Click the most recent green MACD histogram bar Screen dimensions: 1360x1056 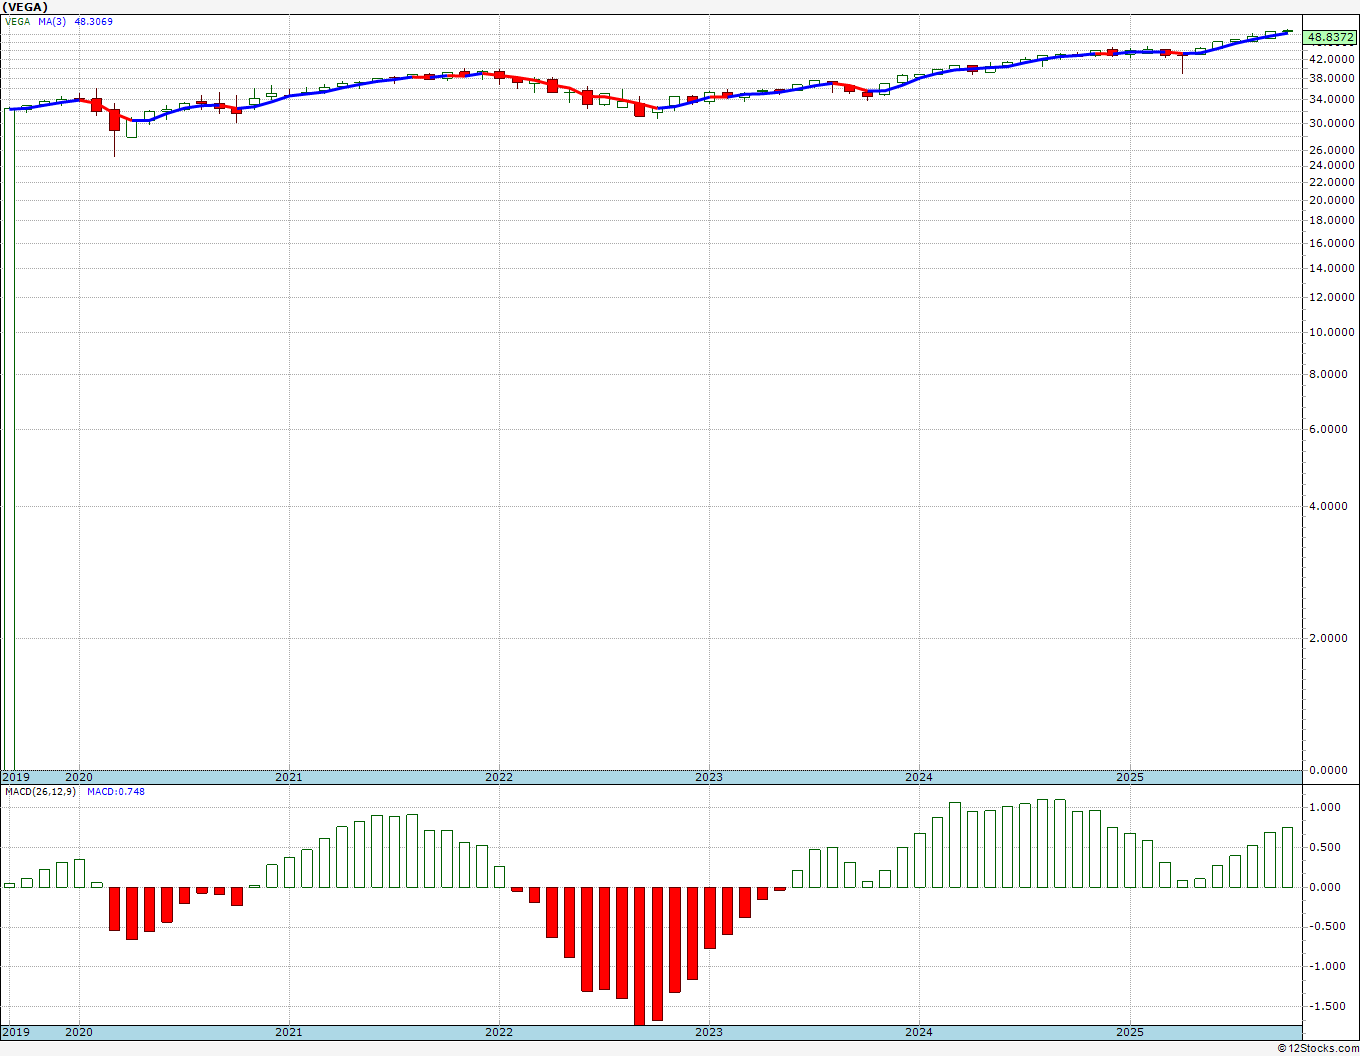tap(1287, 857)
